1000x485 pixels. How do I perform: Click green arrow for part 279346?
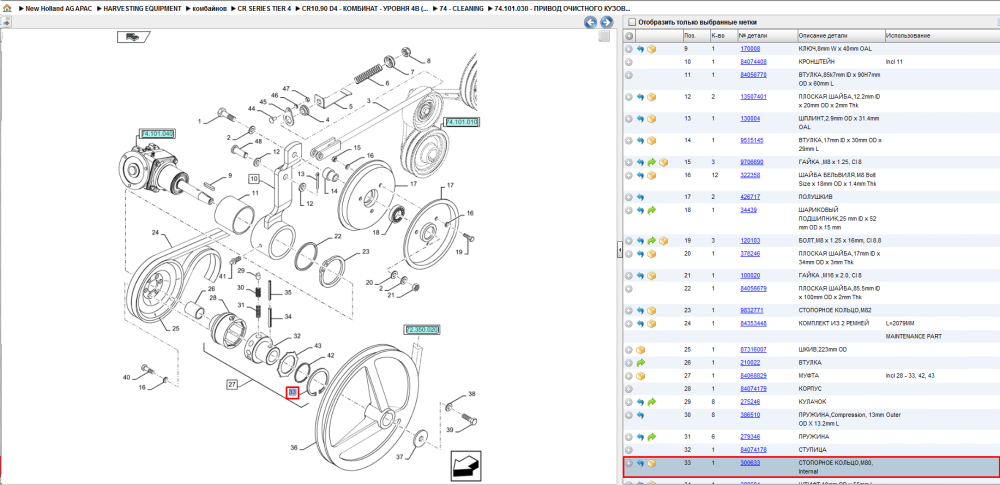click(x=652, y=437)
